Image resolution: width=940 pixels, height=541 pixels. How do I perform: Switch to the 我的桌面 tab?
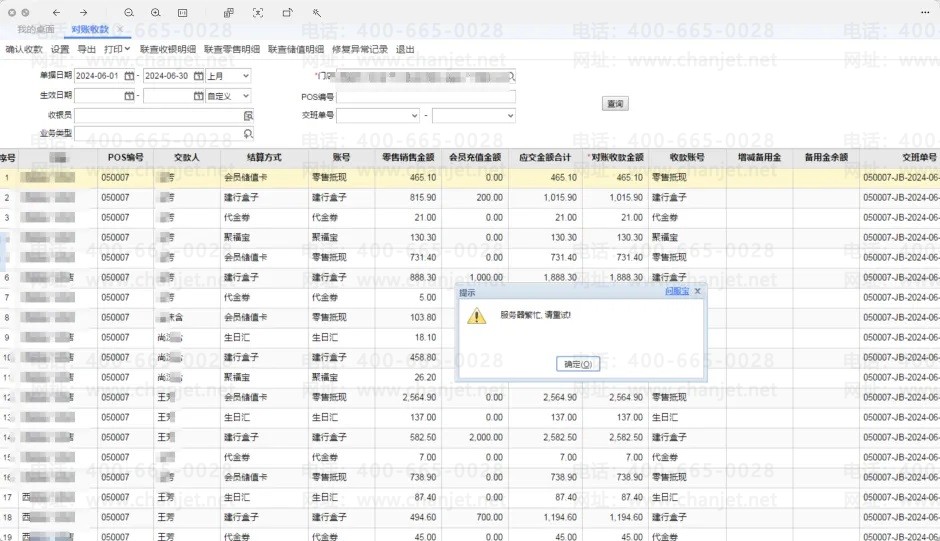point(36,30)
